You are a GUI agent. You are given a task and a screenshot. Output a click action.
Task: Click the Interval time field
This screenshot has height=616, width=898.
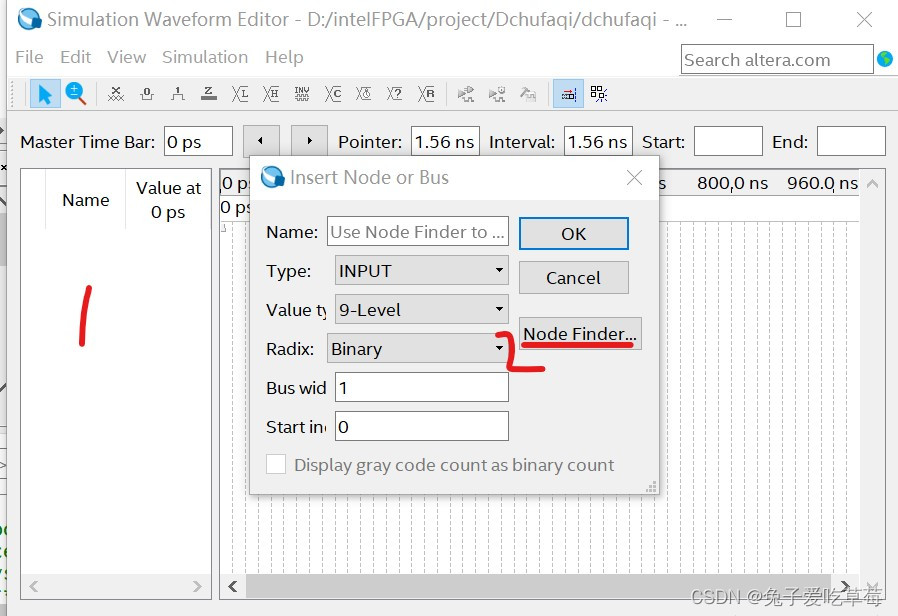598,141
